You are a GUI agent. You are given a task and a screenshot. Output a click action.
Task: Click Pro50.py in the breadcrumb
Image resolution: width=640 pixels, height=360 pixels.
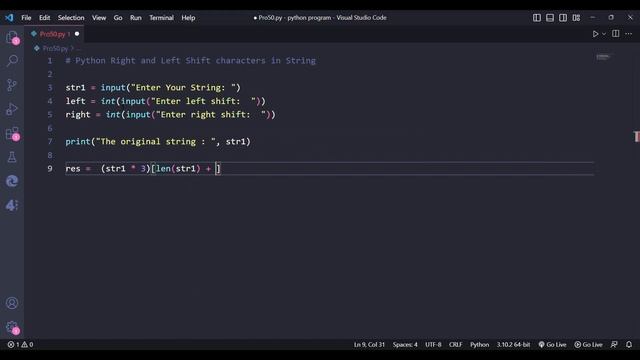pos(55,48)
